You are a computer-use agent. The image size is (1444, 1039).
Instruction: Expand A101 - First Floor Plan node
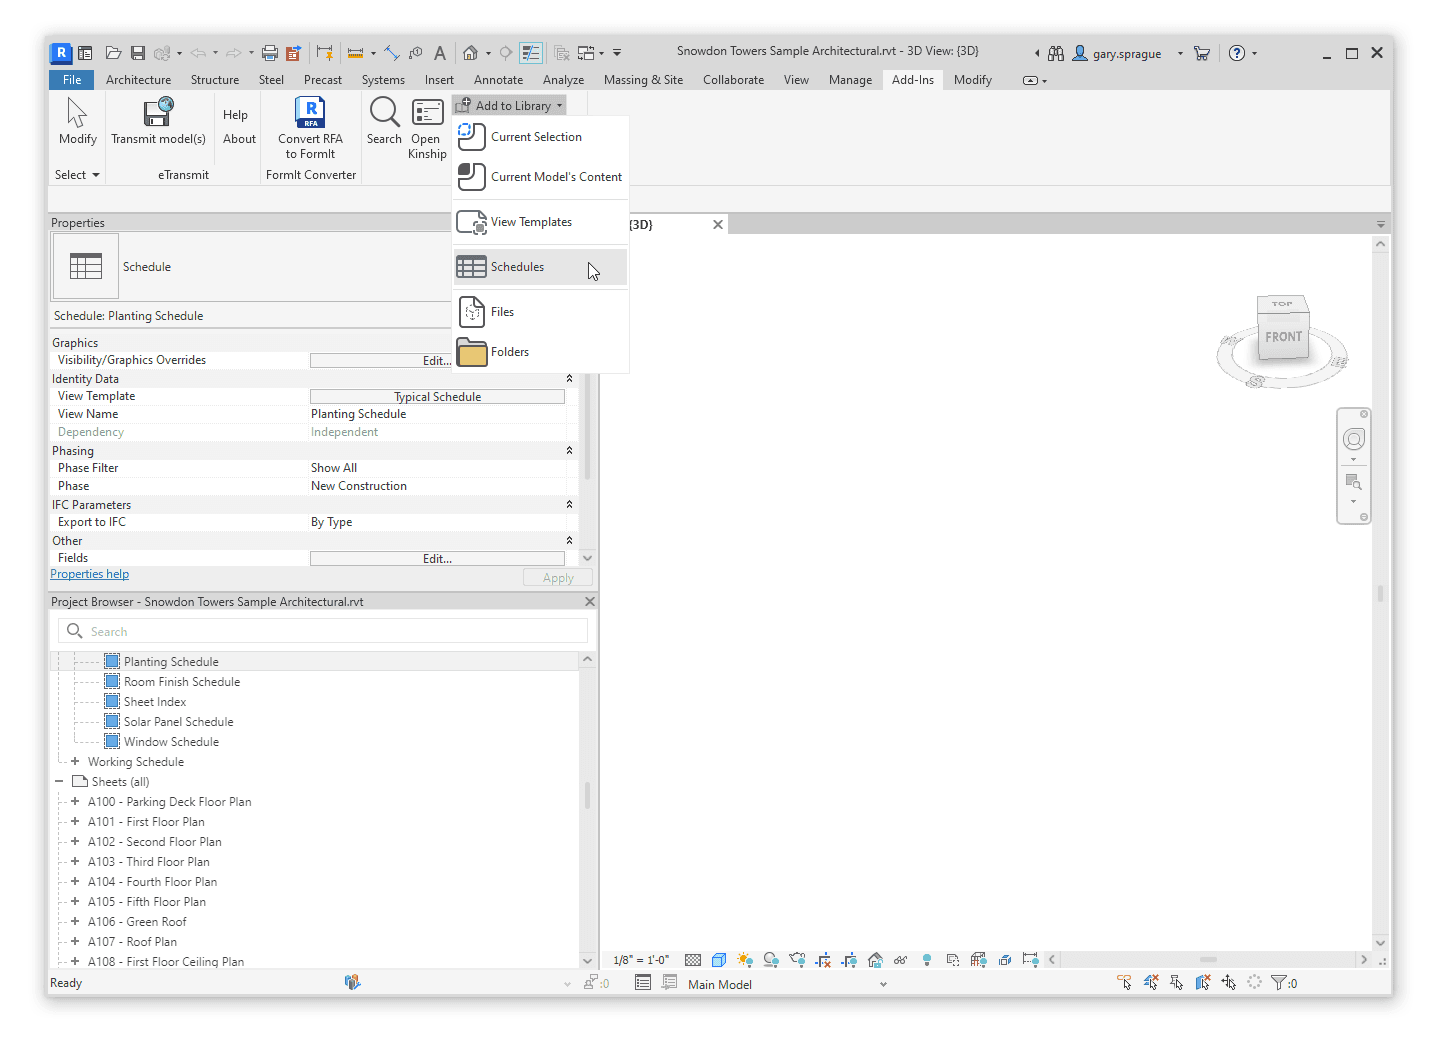(x=75, y=821)
